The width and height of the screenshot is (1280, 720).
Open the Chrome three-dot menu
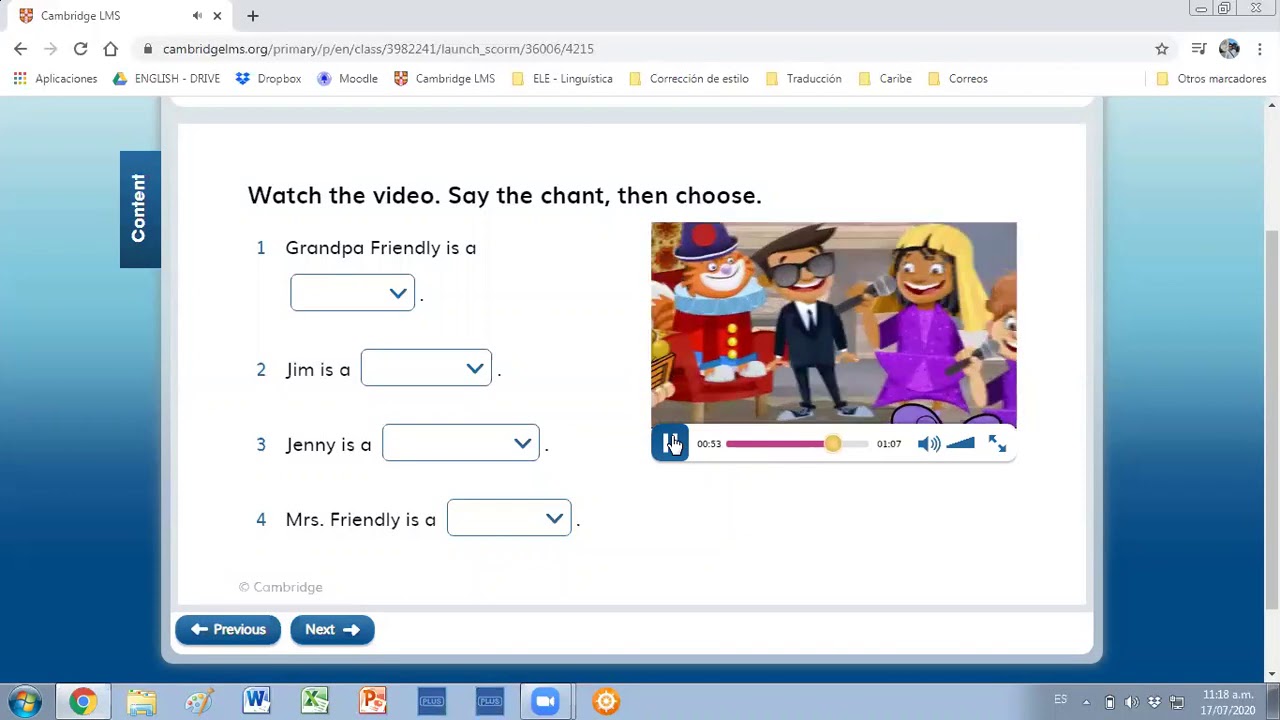click(1259, 48)
